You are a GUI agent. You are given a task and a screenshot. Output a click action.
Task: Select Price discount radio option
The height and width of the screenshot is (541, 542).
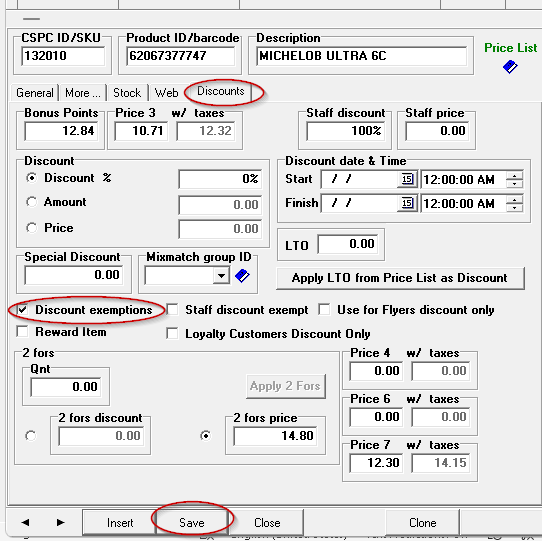[x=31, y=228]
